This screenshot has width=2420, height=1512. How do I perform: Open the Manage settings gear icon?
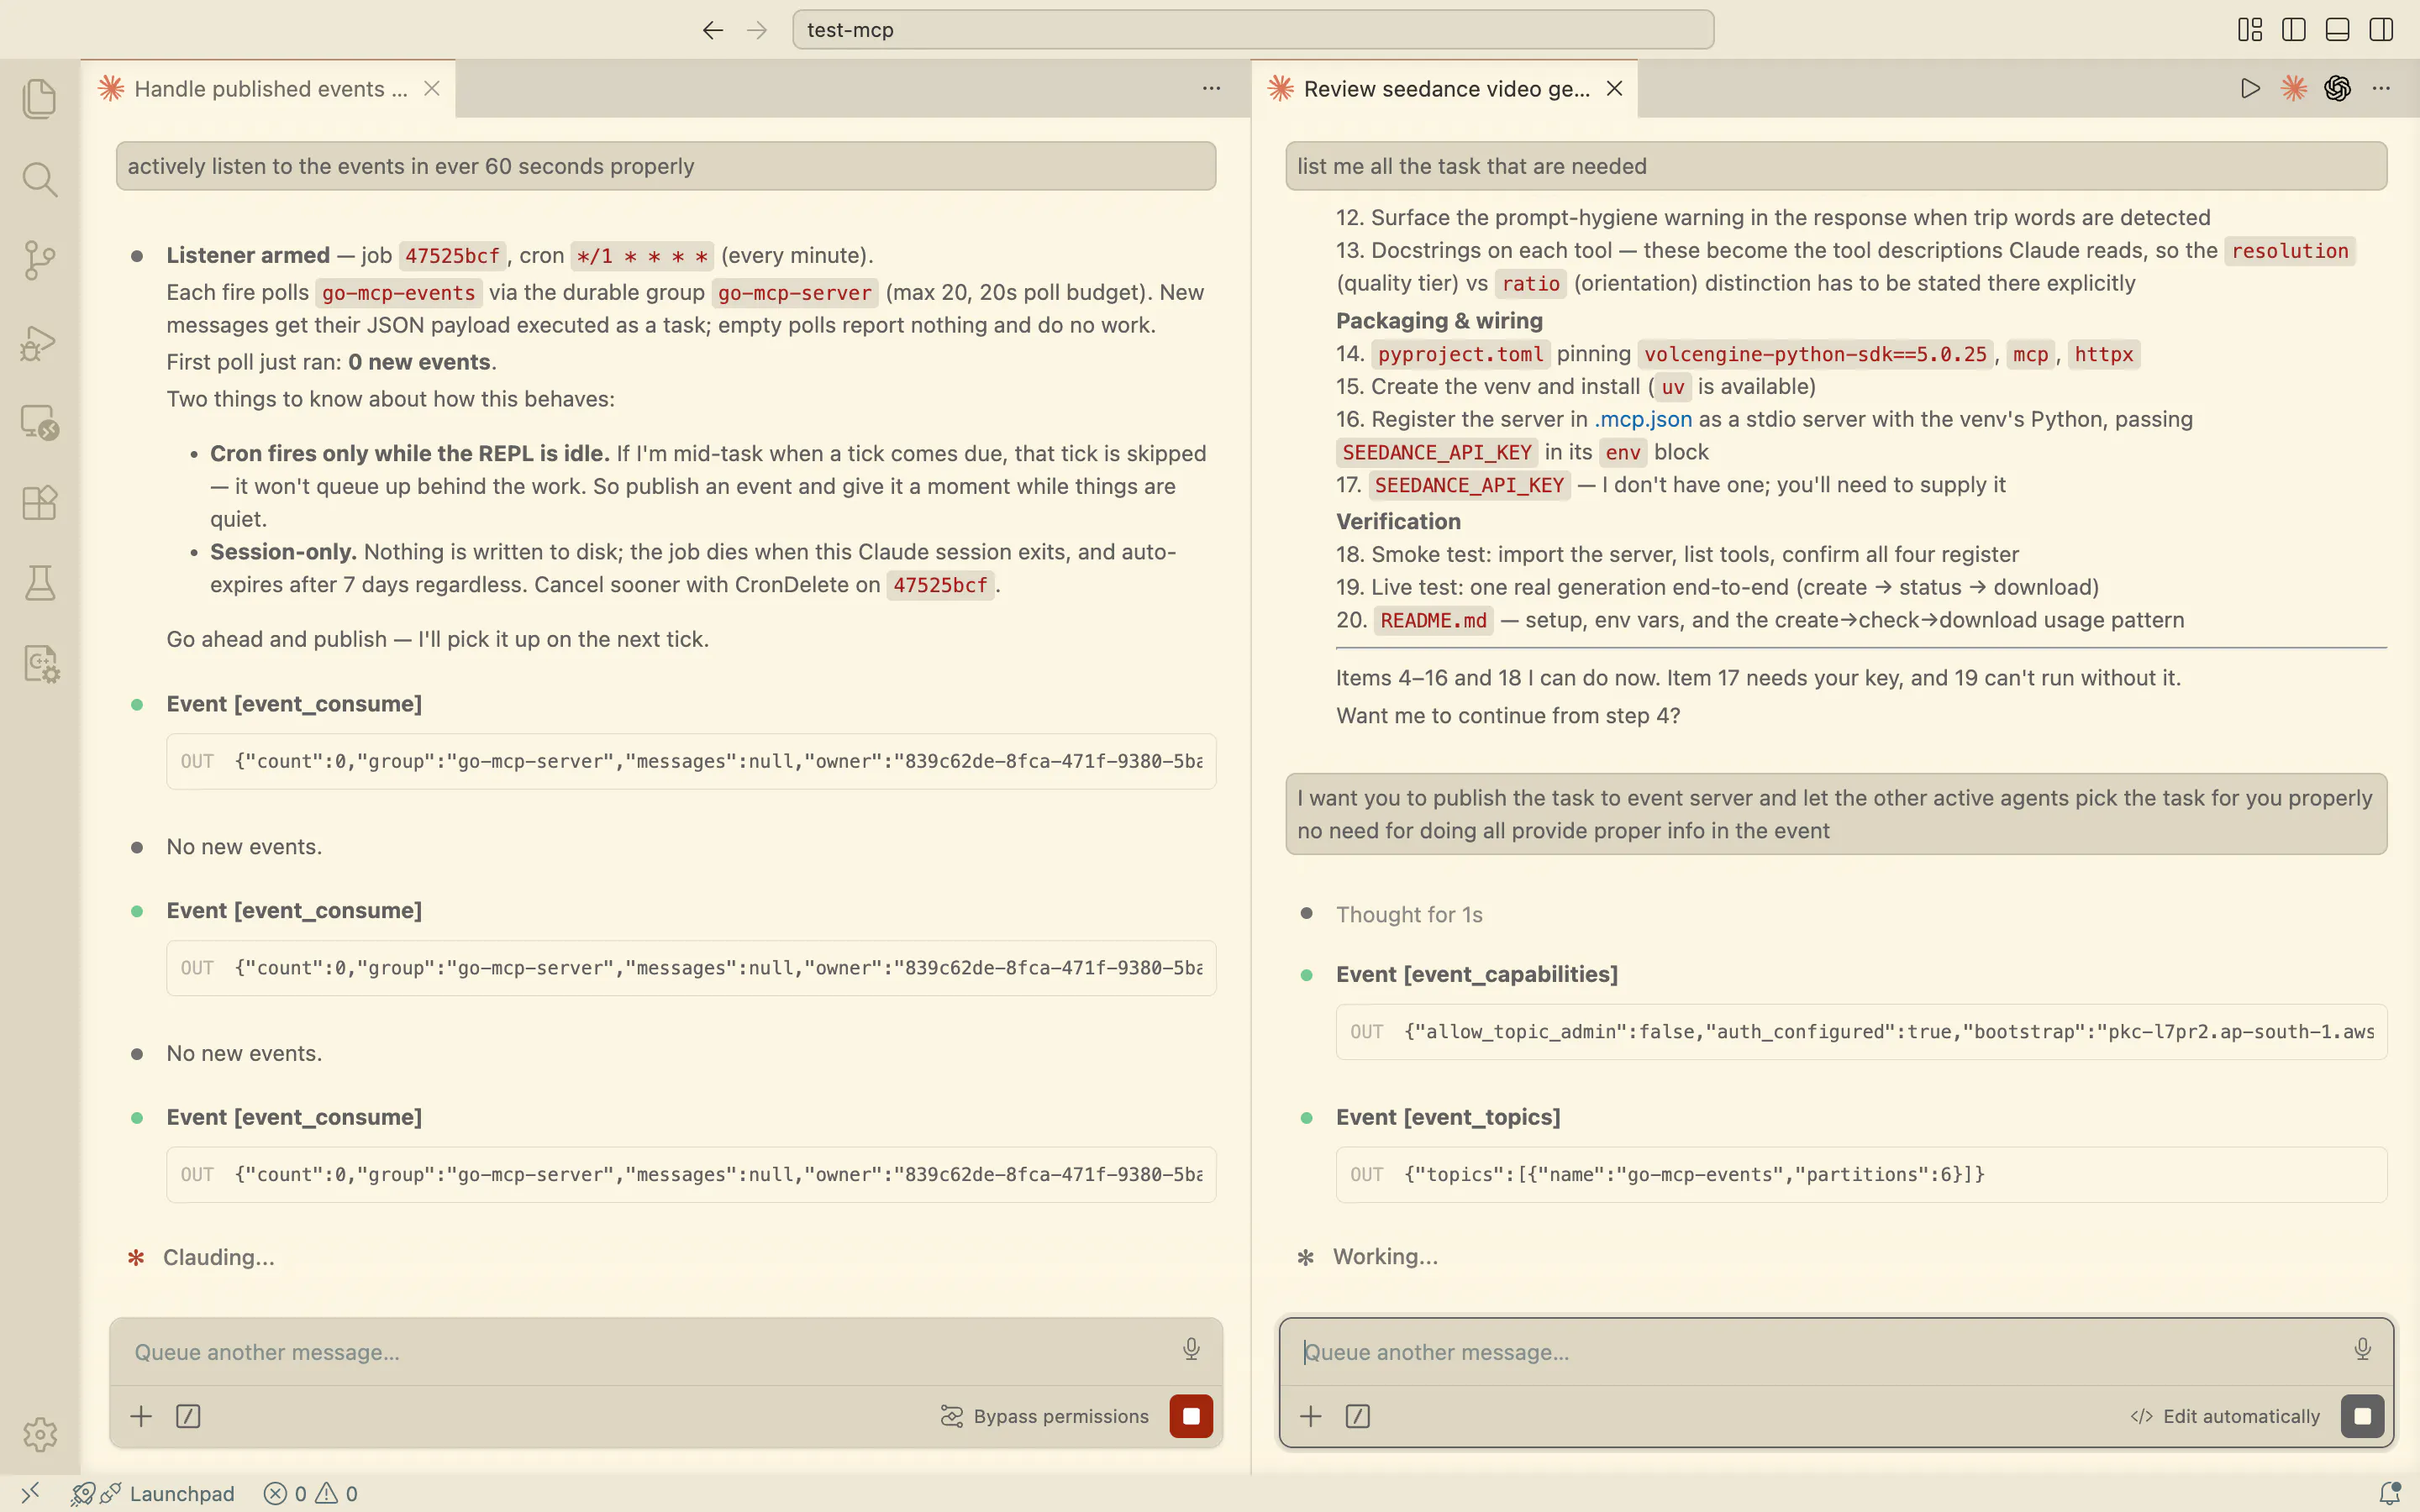click(39, 1434)
